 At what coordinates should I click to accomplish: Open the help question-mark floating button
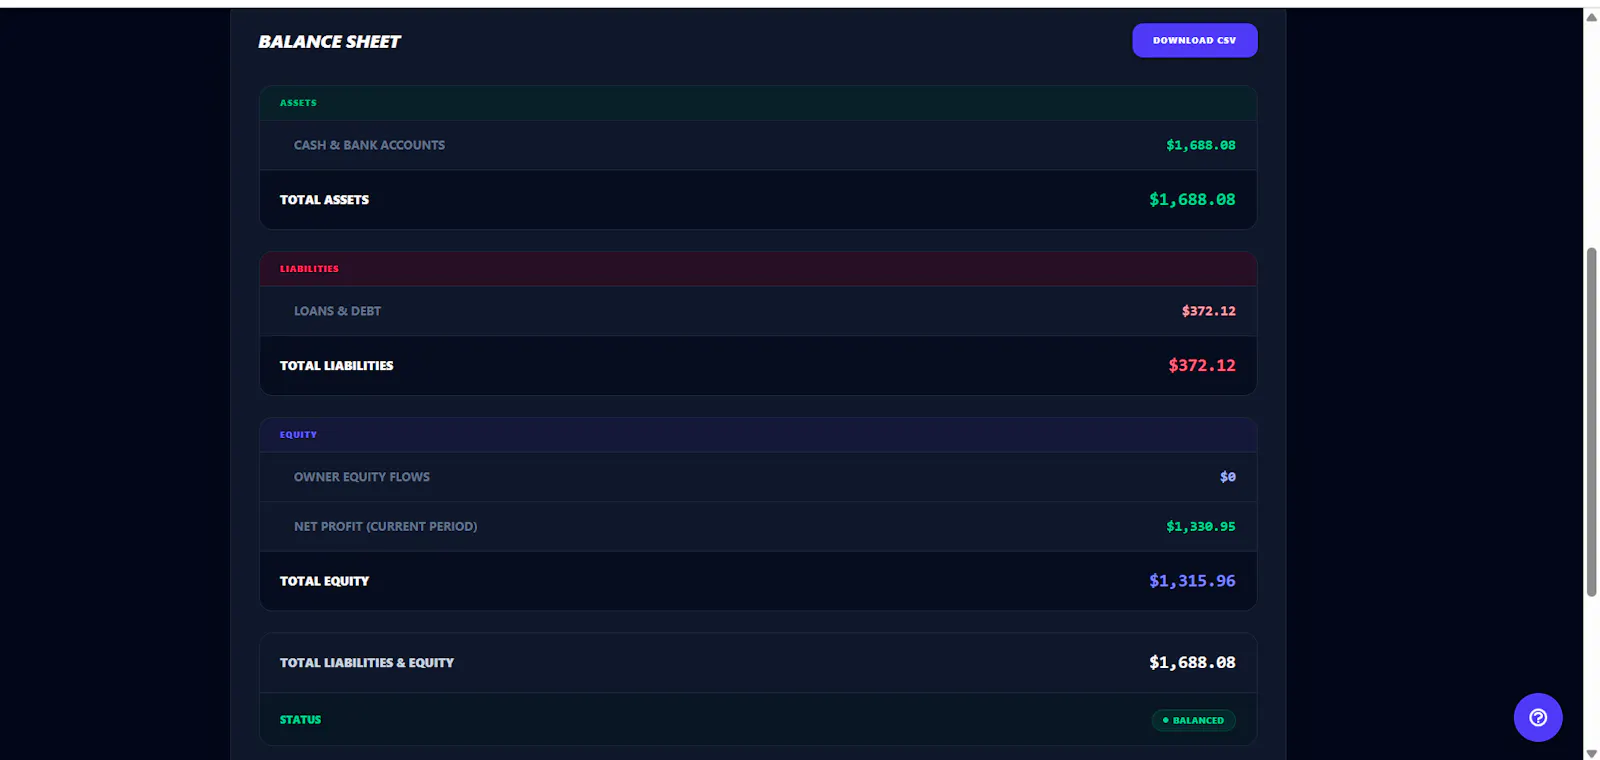(x=1538, y=717)
